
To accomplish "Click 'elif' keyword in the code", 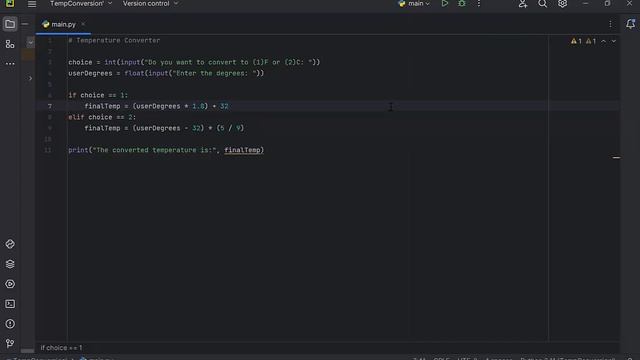I will (76, 117).
